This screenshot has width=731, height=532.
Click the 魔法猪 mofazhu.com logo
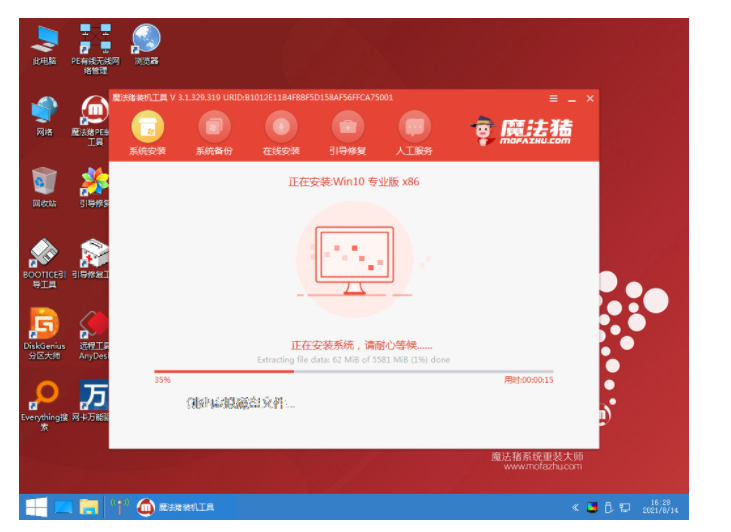(522, 131)
